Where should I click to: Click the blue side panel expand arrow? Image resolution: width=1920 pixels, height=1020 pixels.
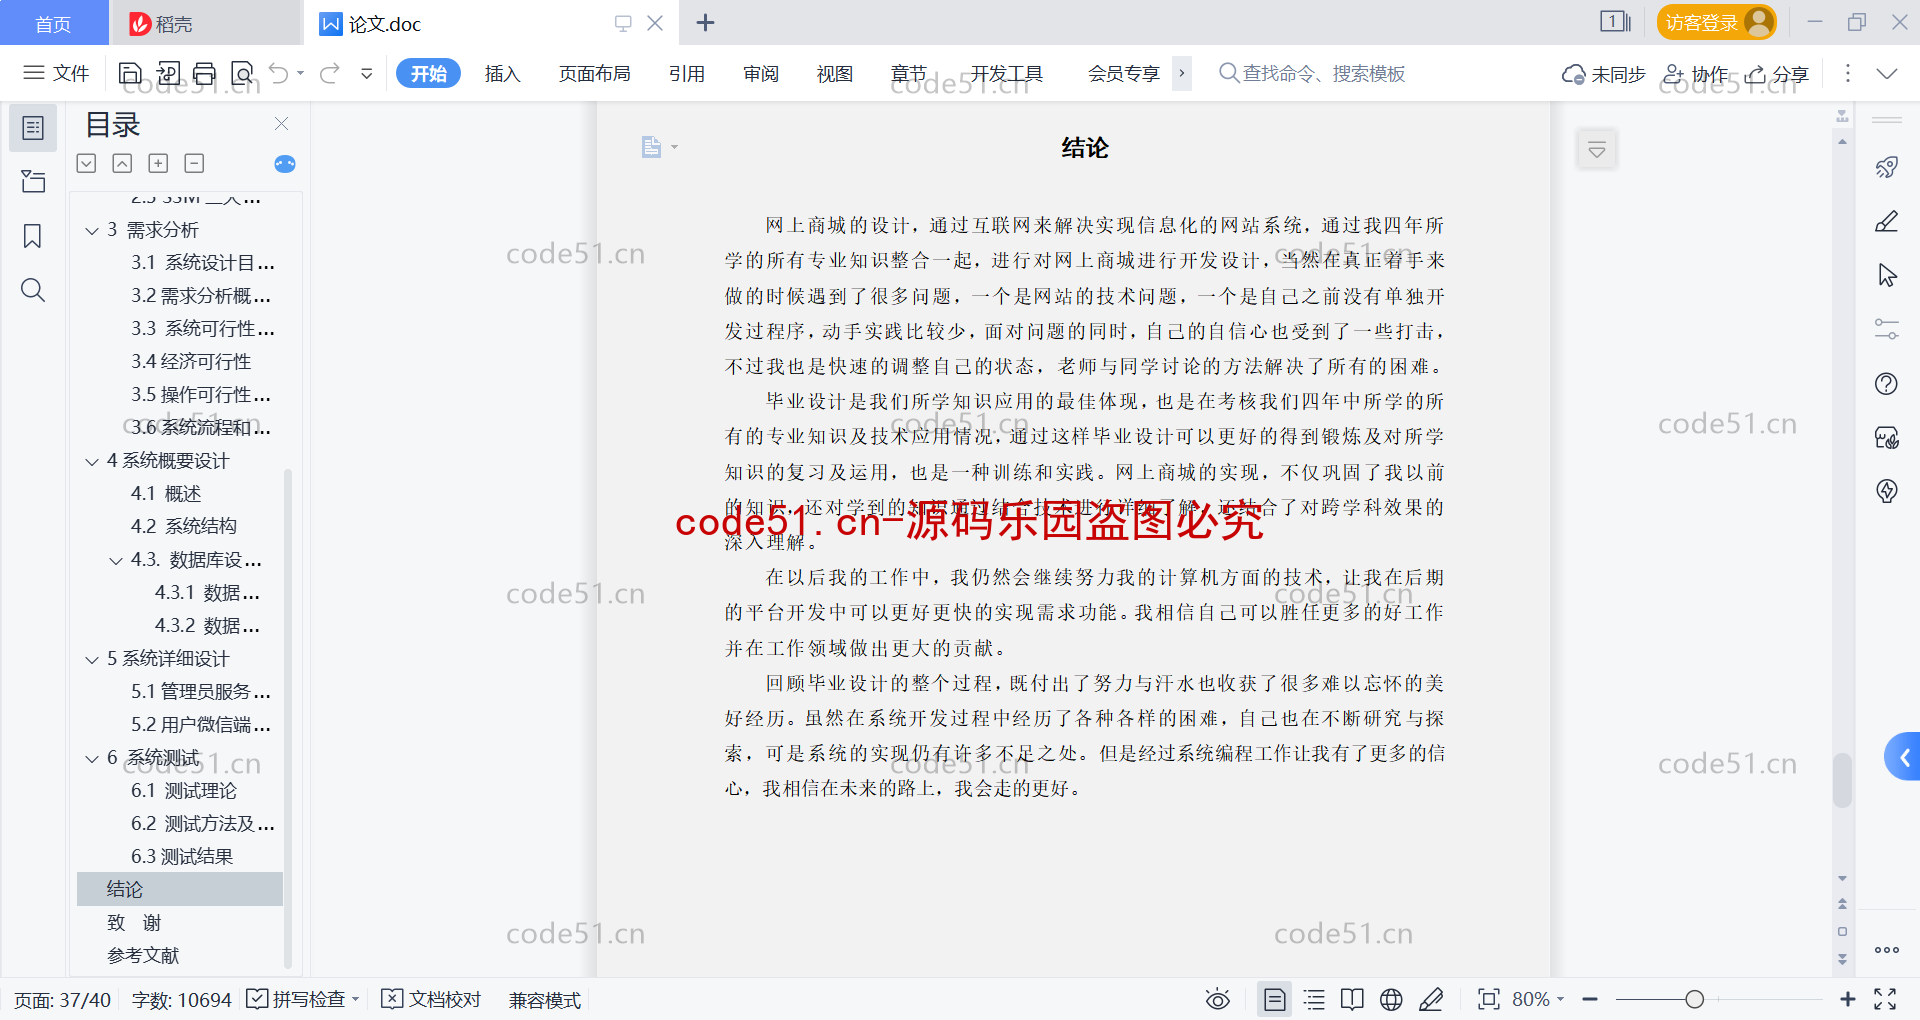click(1903, 757)
